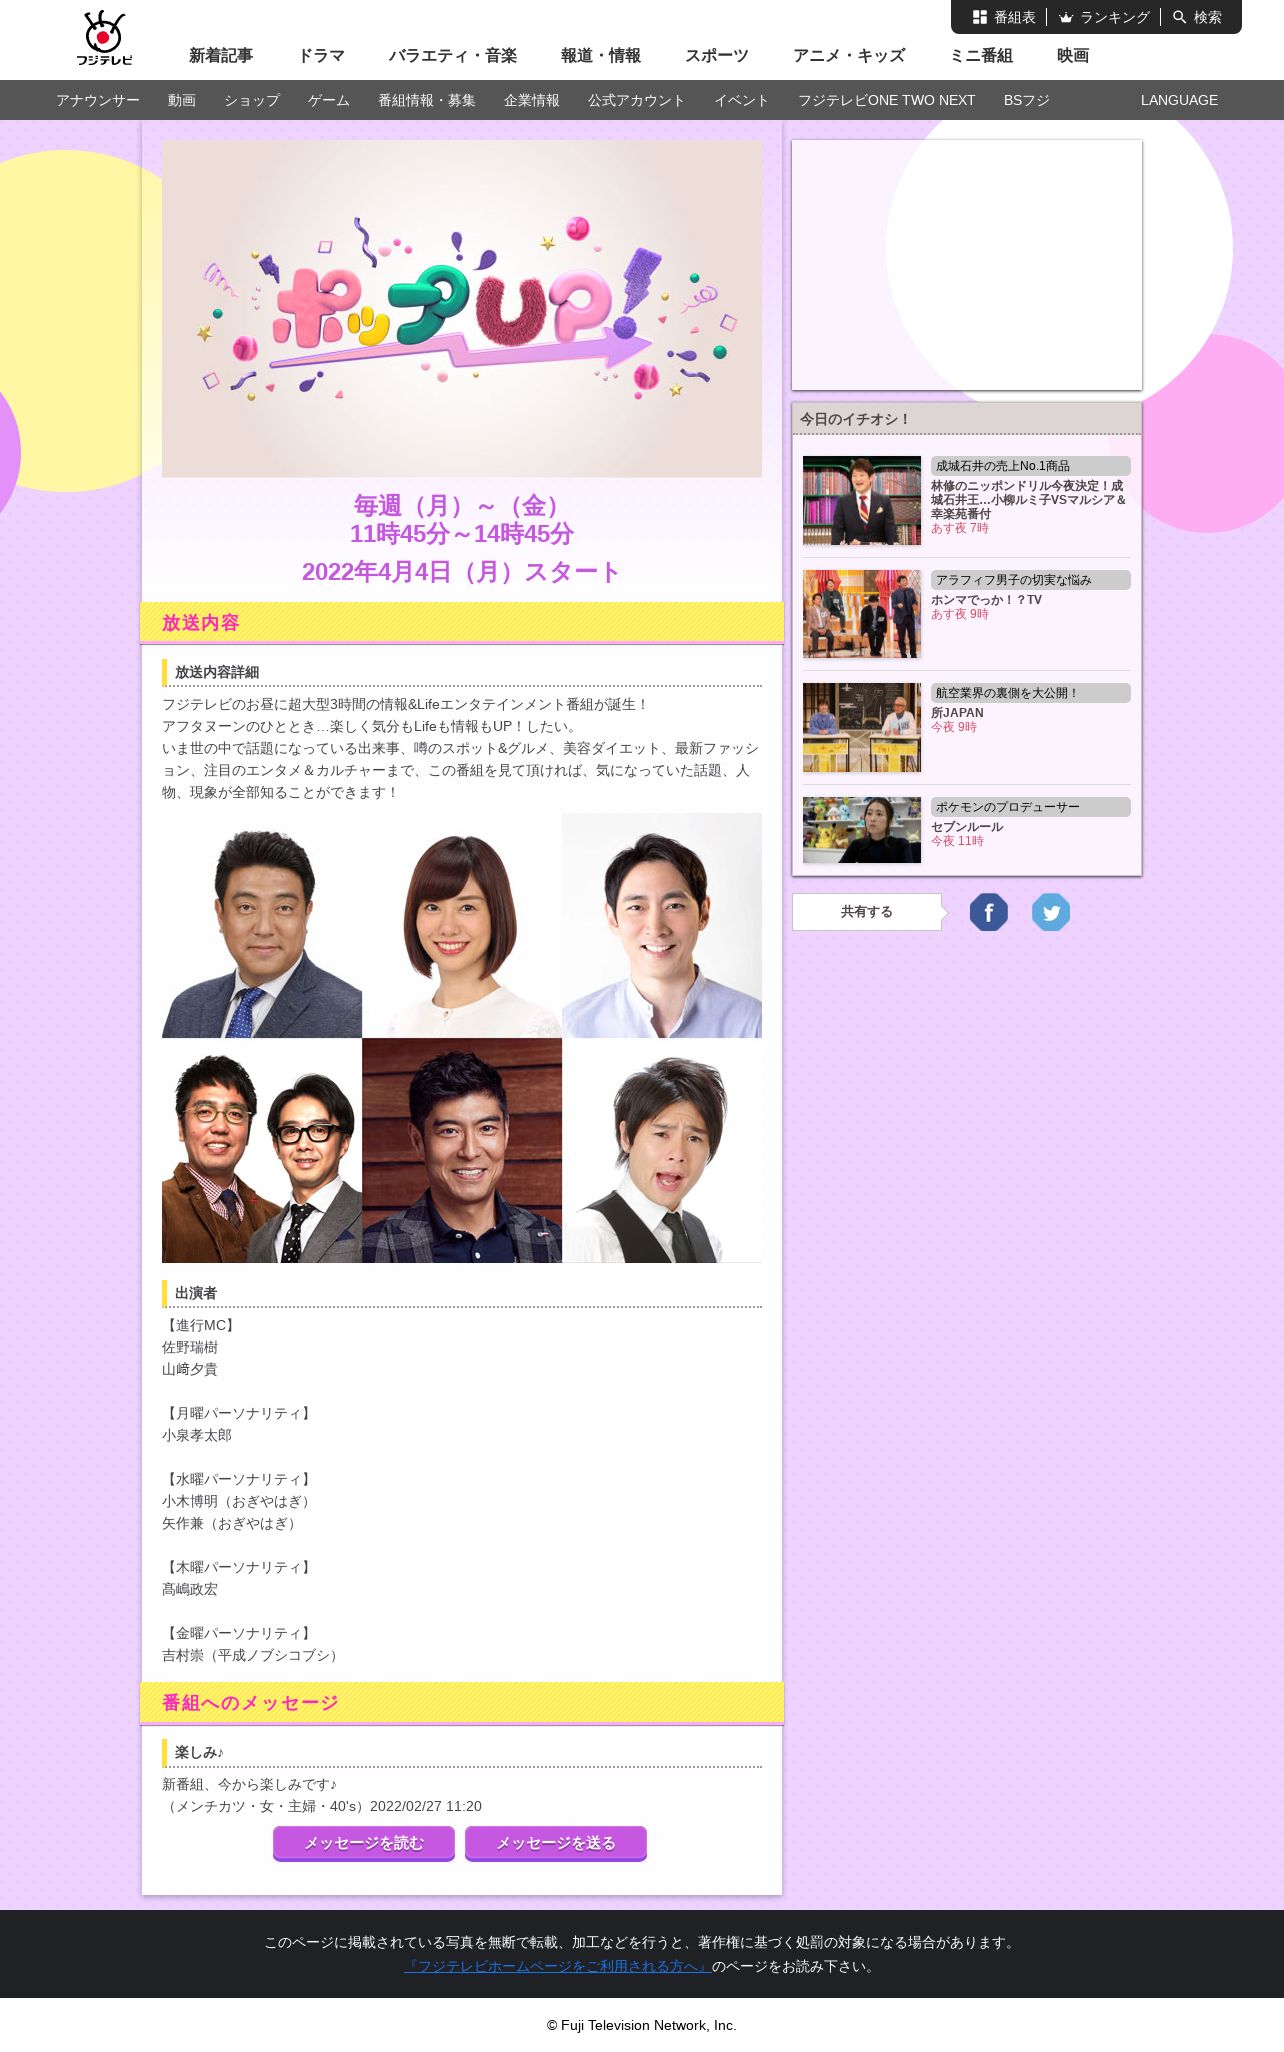Open the バラエティ・音楽 menu item
This screenshot has width=1284, height=2052.
click(453, 56)
